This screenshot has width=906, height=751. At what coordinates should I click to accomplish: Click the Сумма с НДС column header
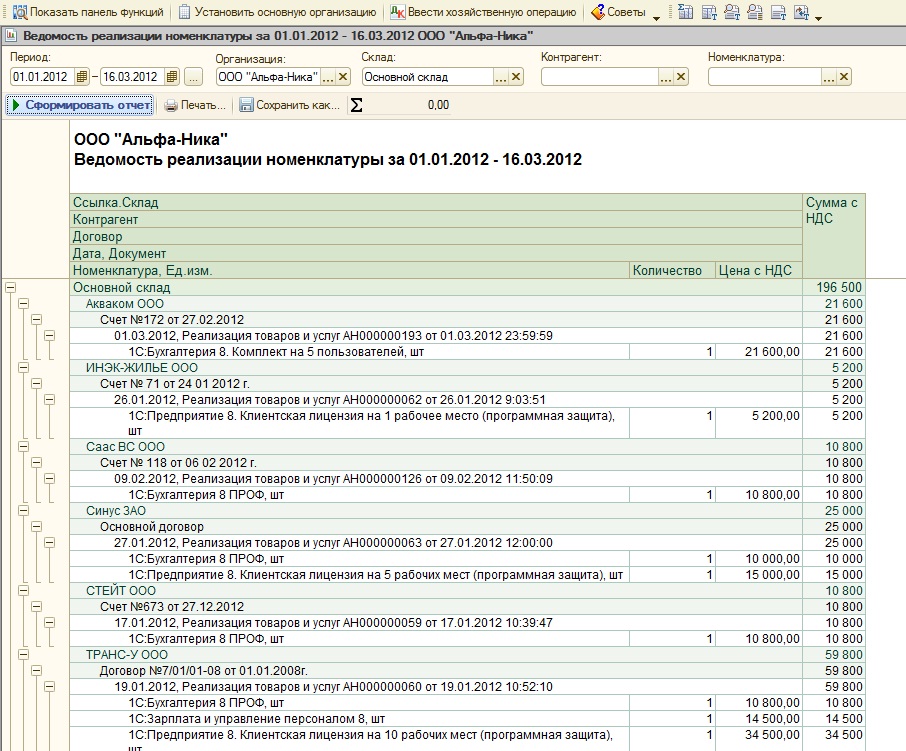[x=834, y=236]
